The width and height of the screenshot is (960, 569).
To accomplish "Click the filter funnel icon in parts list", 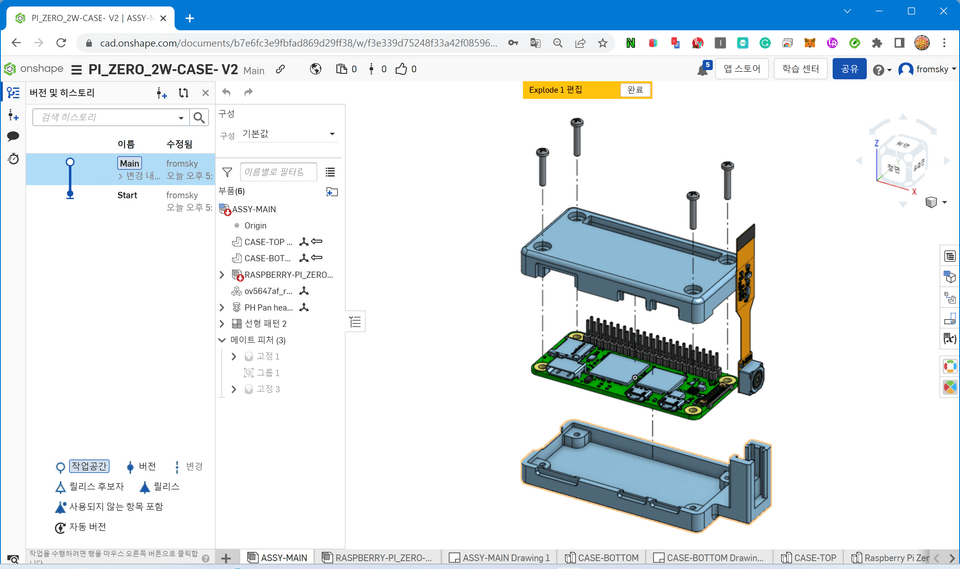I will point(227,173).
